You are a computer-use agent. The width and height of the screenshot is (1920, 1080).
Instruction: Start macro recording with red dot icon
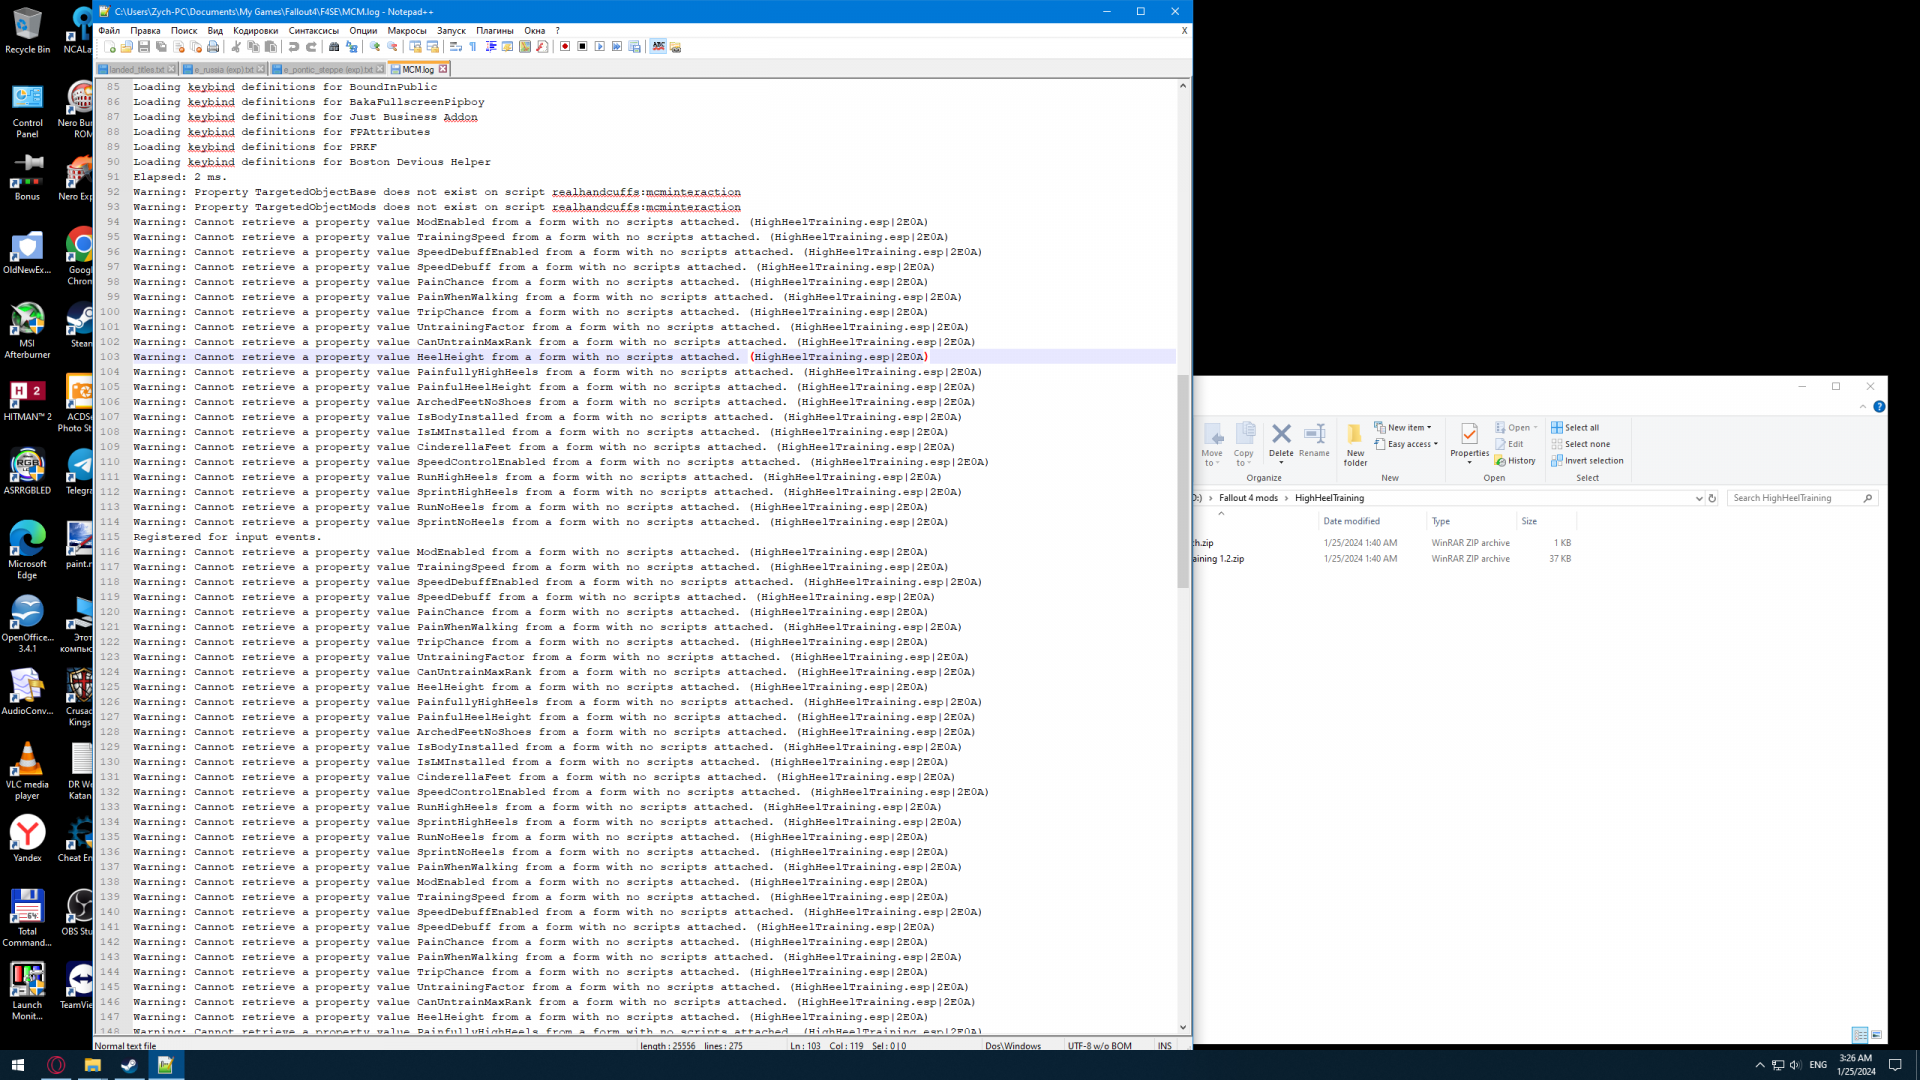tap(565, 47)
